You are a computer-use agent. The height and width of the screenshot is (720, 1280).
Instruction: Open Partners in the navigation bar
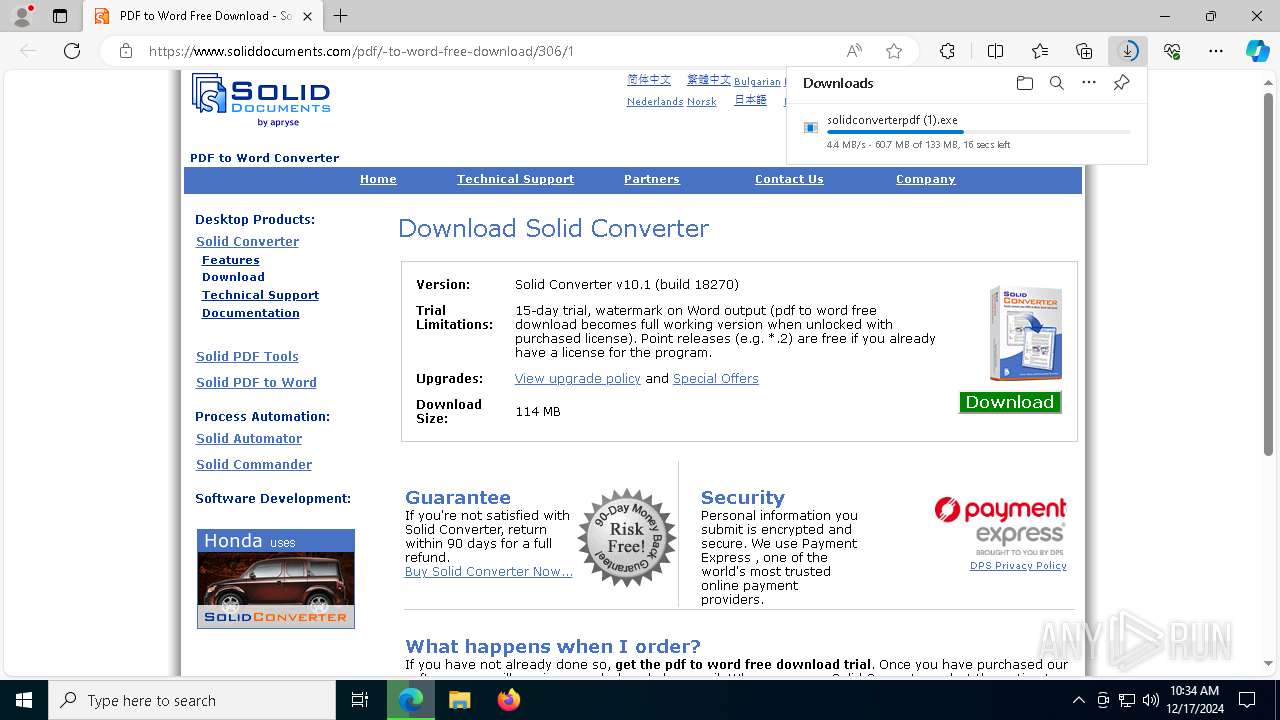(x=652, y=179)
